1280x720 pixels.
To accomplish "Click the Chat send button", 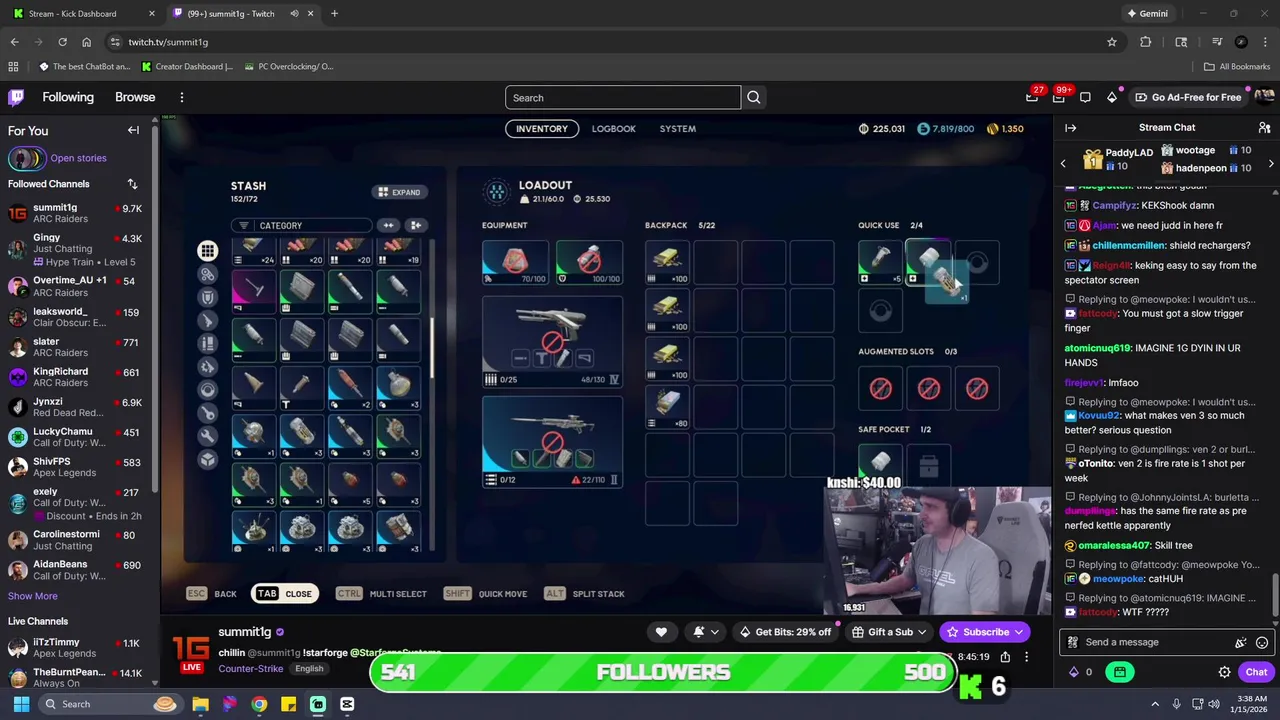I will (x=1256, y=672).
